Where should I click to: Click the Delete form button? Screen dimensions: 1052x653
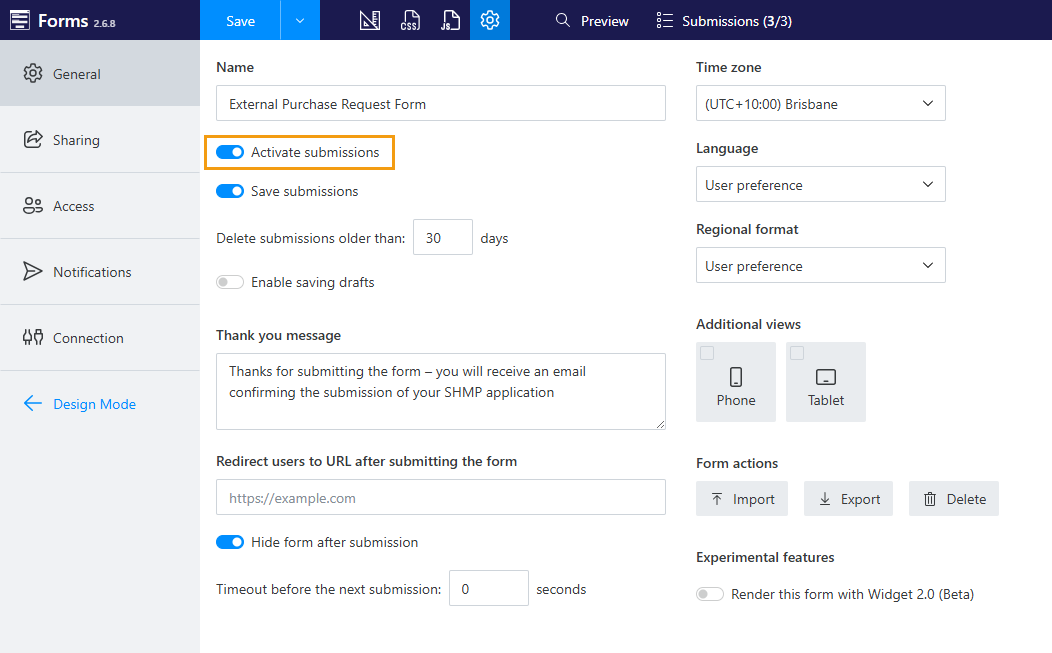954,499
